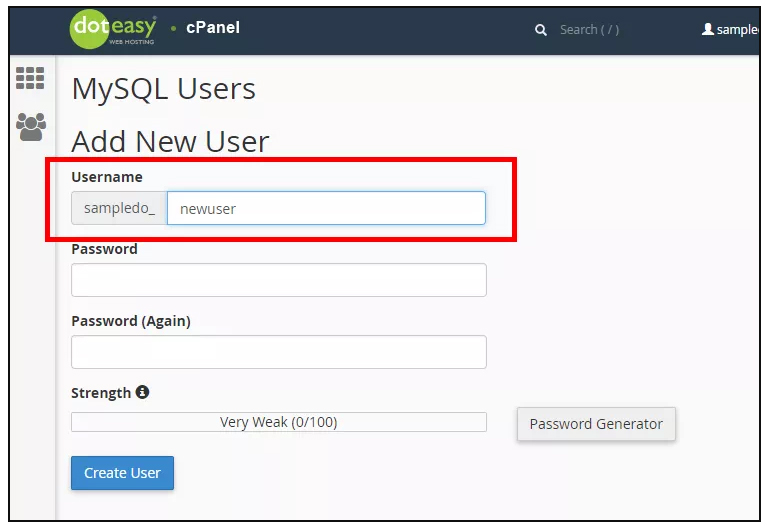Click the MySQL Users heading
The height and width of the screenshot is (528, 770).
pos(164,89)
